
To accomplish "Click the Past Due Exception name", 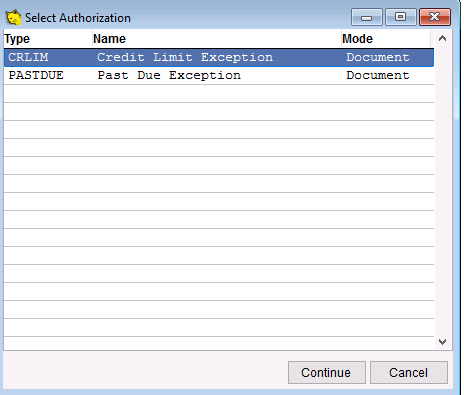I will (169, 75).
